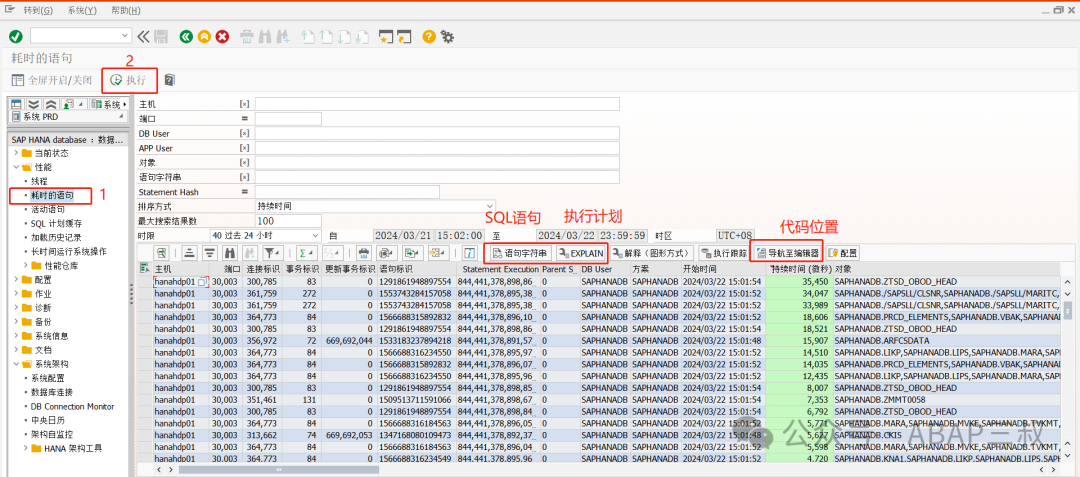The image size is (1080, 477).
Task: Click the 主机 input field
Action: (x=437, y=104)
